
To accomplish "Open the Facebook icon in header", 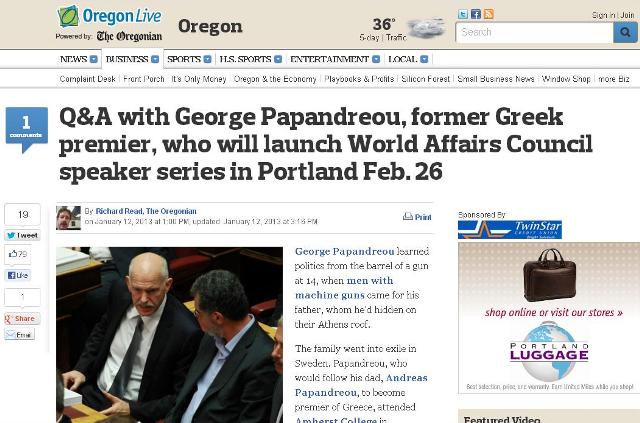I will pyautogui.click(x=476, y=14).
